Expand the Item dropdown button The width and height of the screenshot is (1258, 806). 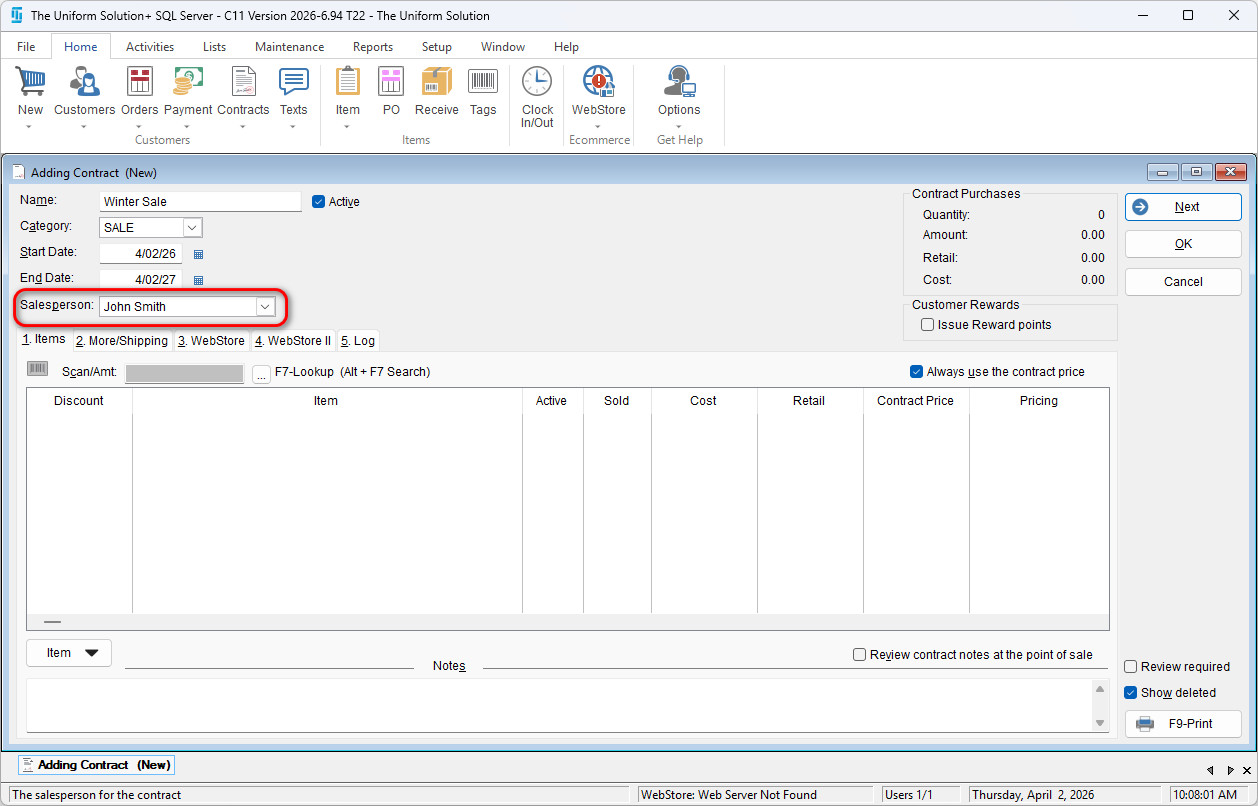(69, 653)
